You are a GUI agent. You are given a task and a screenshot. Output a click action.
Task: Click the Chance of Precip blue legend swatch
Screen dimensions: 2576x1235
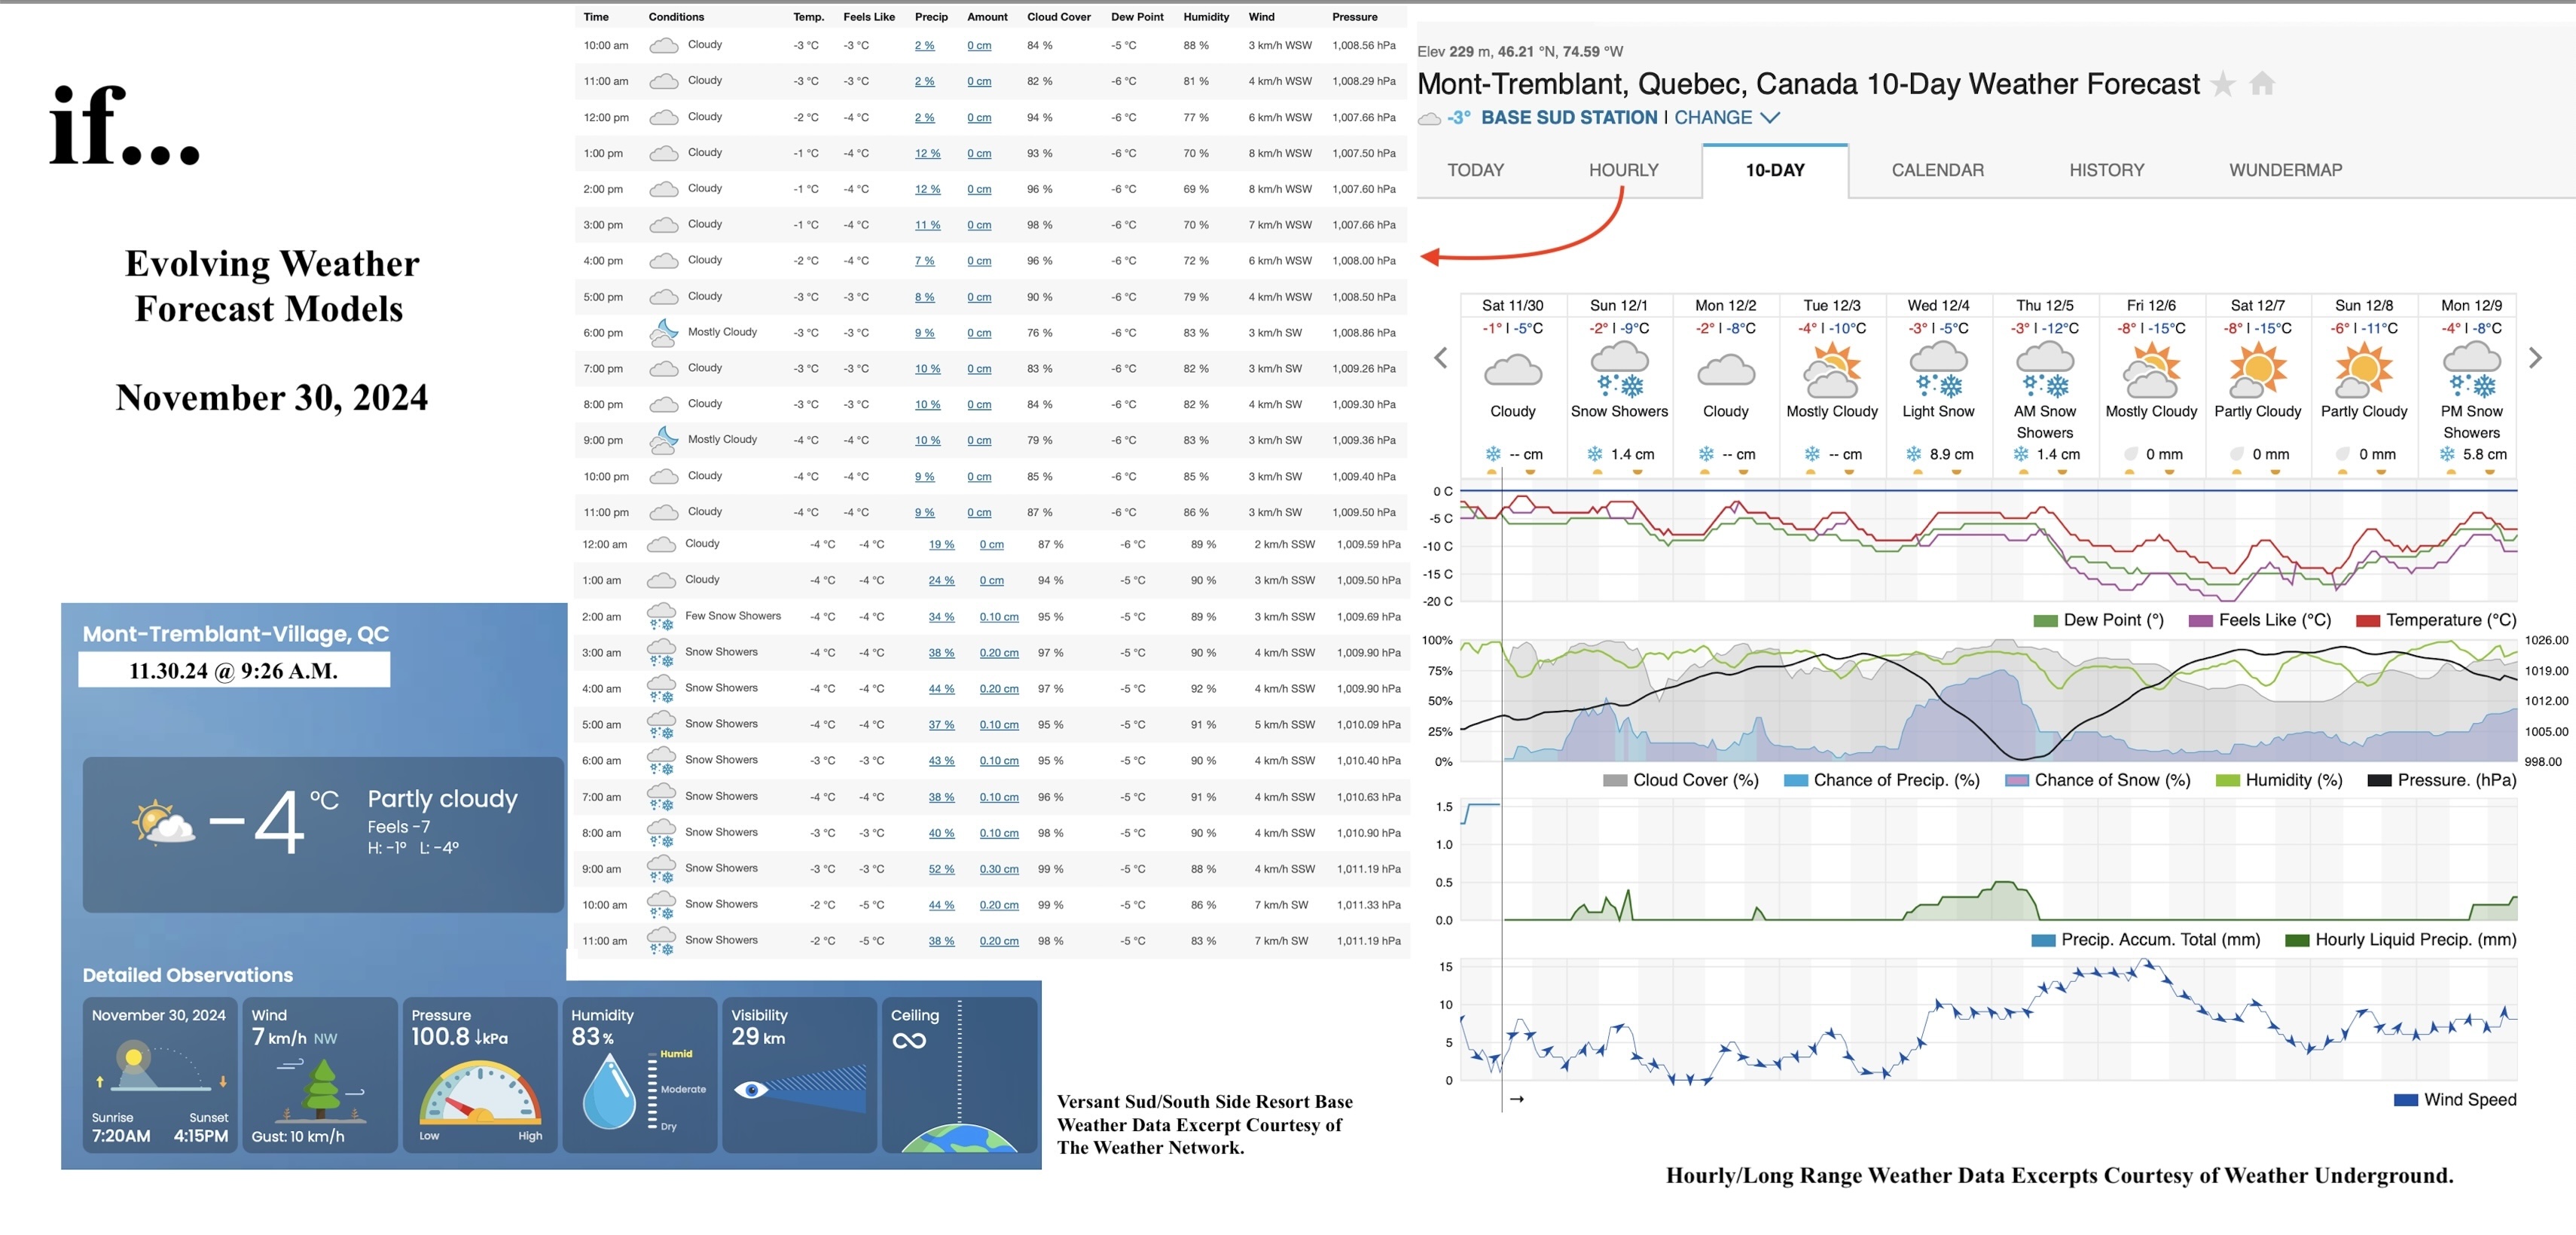click(x=1795, y=781)
